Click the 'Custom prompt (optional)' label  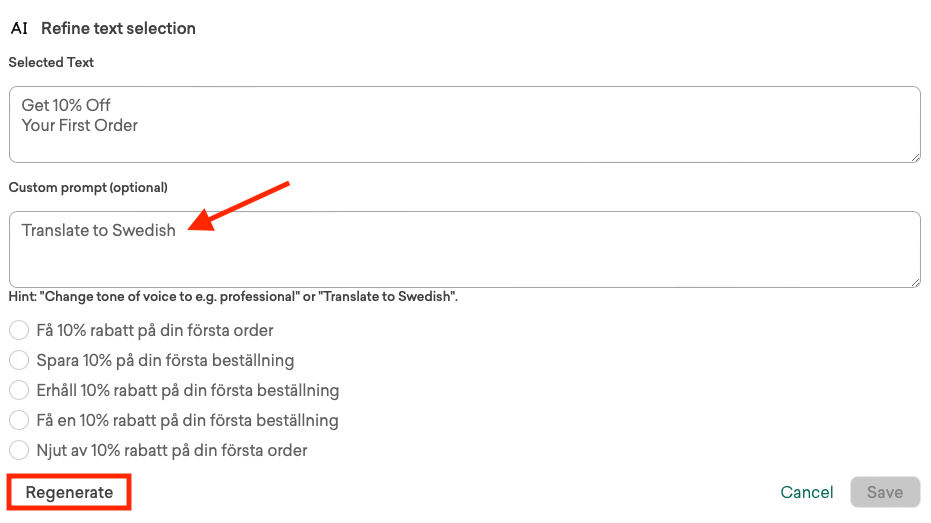pos(88,187)
